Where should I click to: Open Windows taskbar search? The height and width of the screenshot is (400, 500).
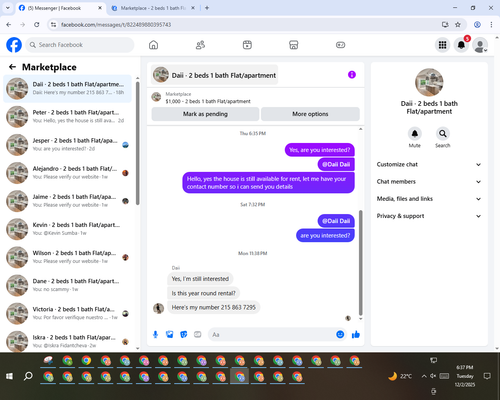point(28,376)
